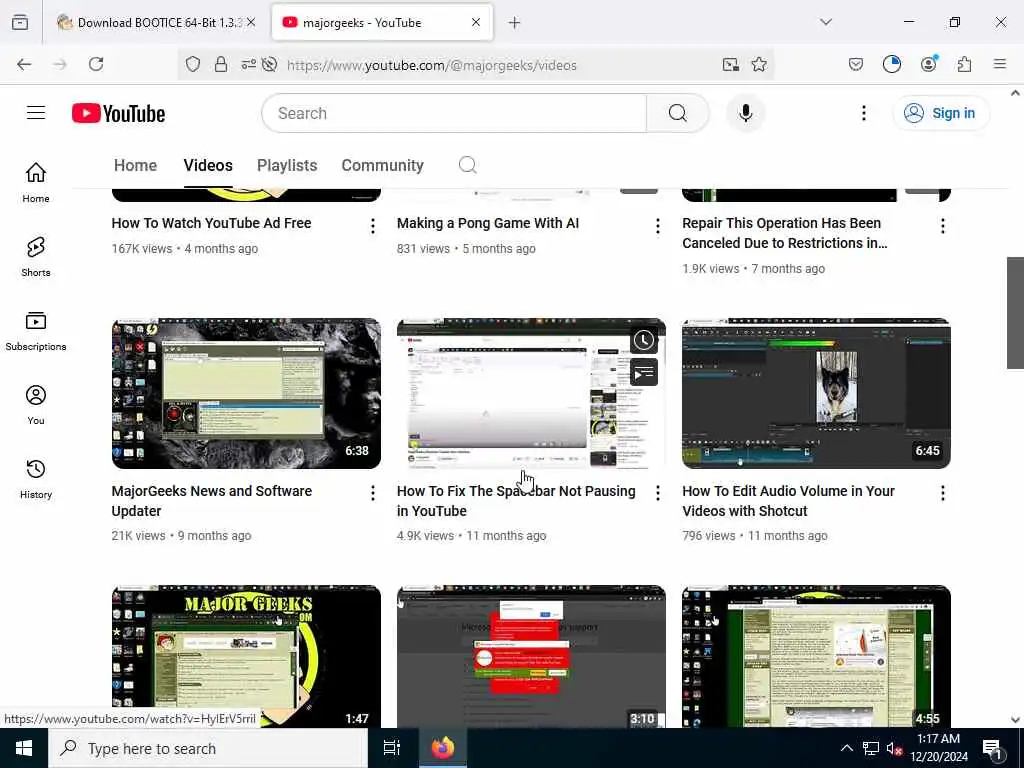Add Spacebar video to Watch later
The width and height of the screenshot is (1024, 768).
[x=644, y=340]
